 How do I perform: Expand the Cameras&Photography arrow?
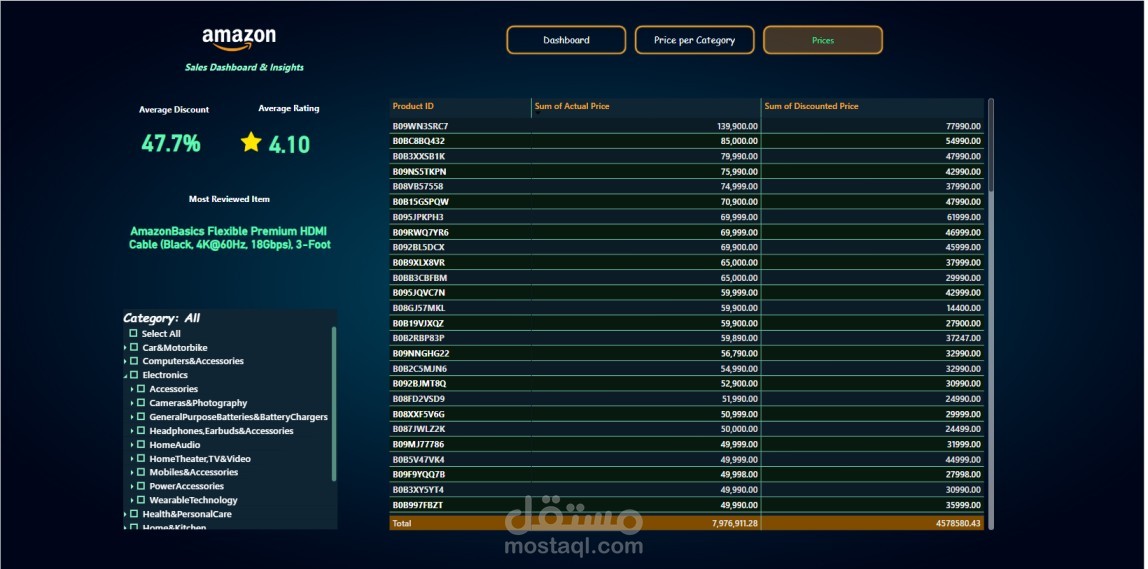pyautogui.click(x=133, y=403)
